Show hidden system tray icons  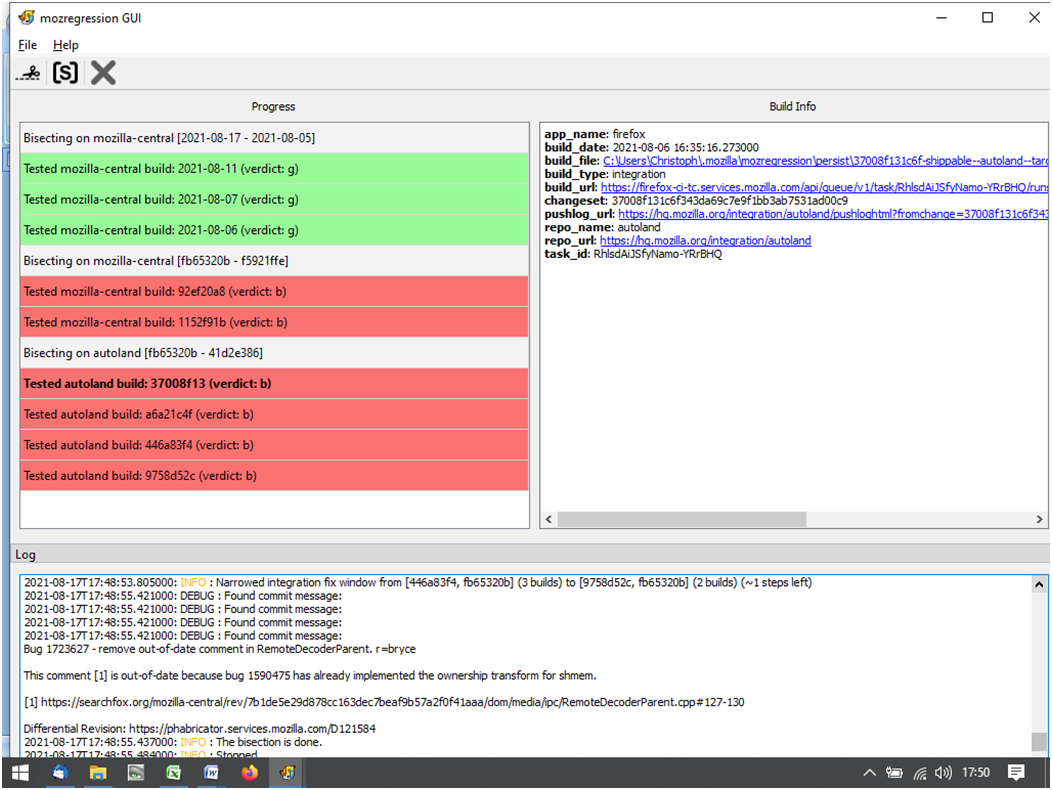869,772
